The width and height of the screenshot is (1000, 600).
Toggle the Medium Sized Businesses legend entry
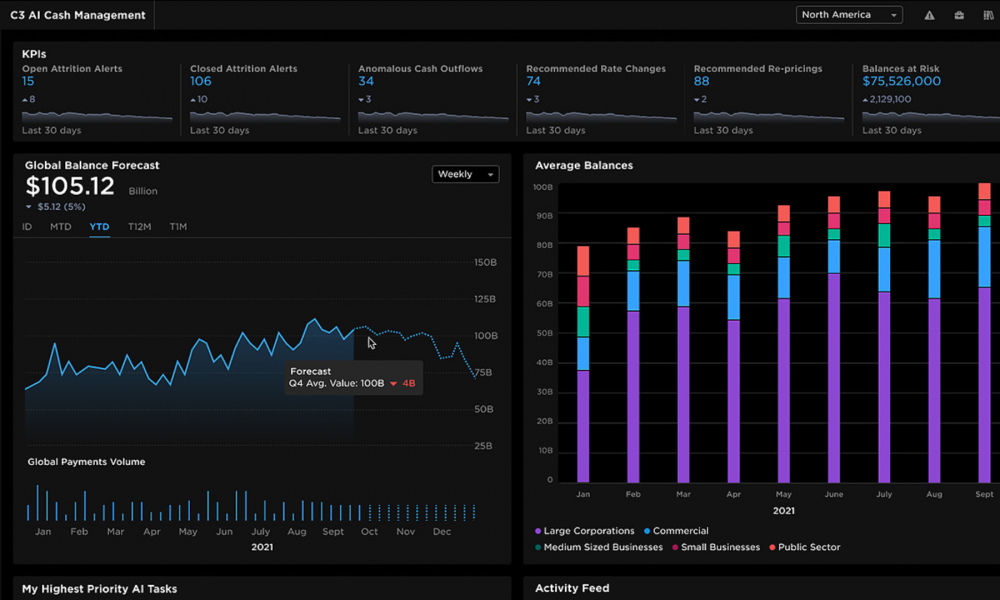(x=599, y=547)
